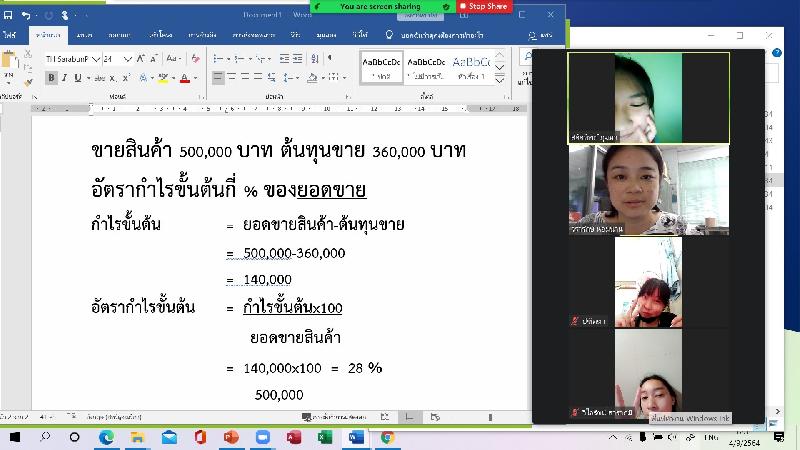Screen dimensions: 800x450
Task: Click the Clear Formatting icon
Action: (198, 59)
